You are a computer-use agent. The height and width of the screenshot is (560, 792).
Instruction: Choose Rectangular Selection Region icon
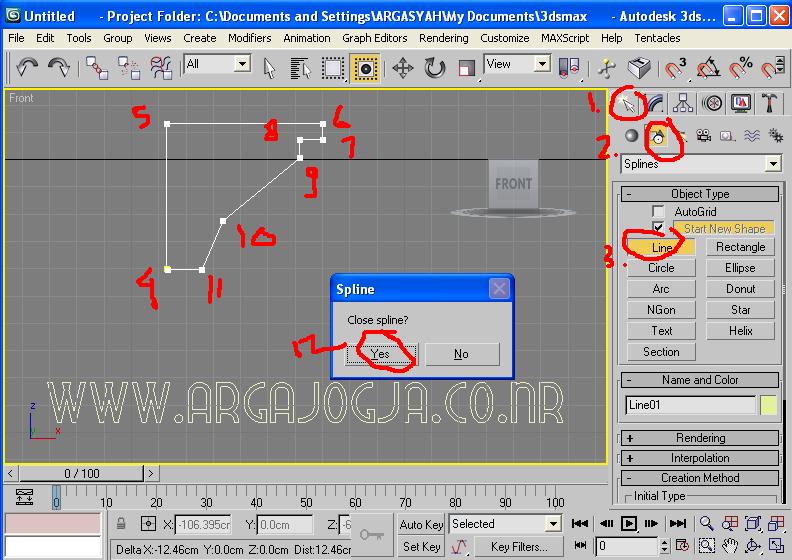pyautogui.click(x=333, y=68)
